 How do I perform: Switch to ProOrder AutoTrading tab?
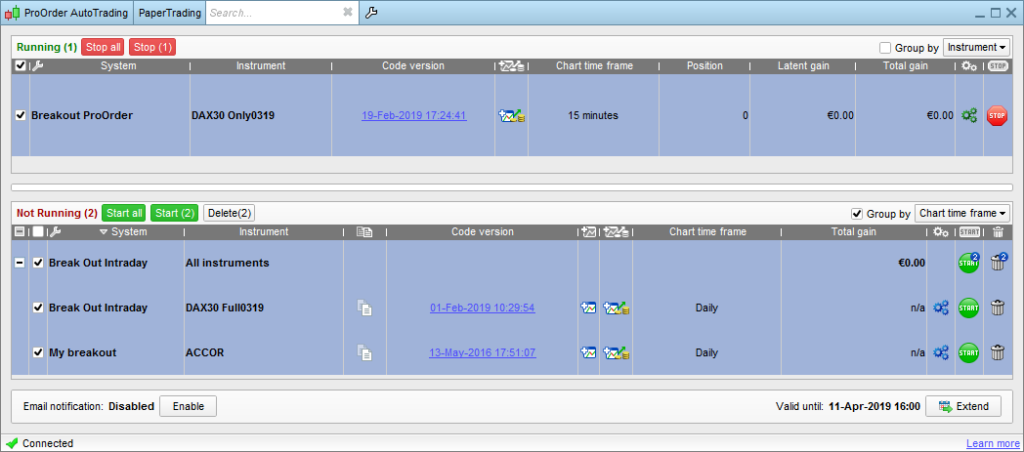tap(68, 12)
